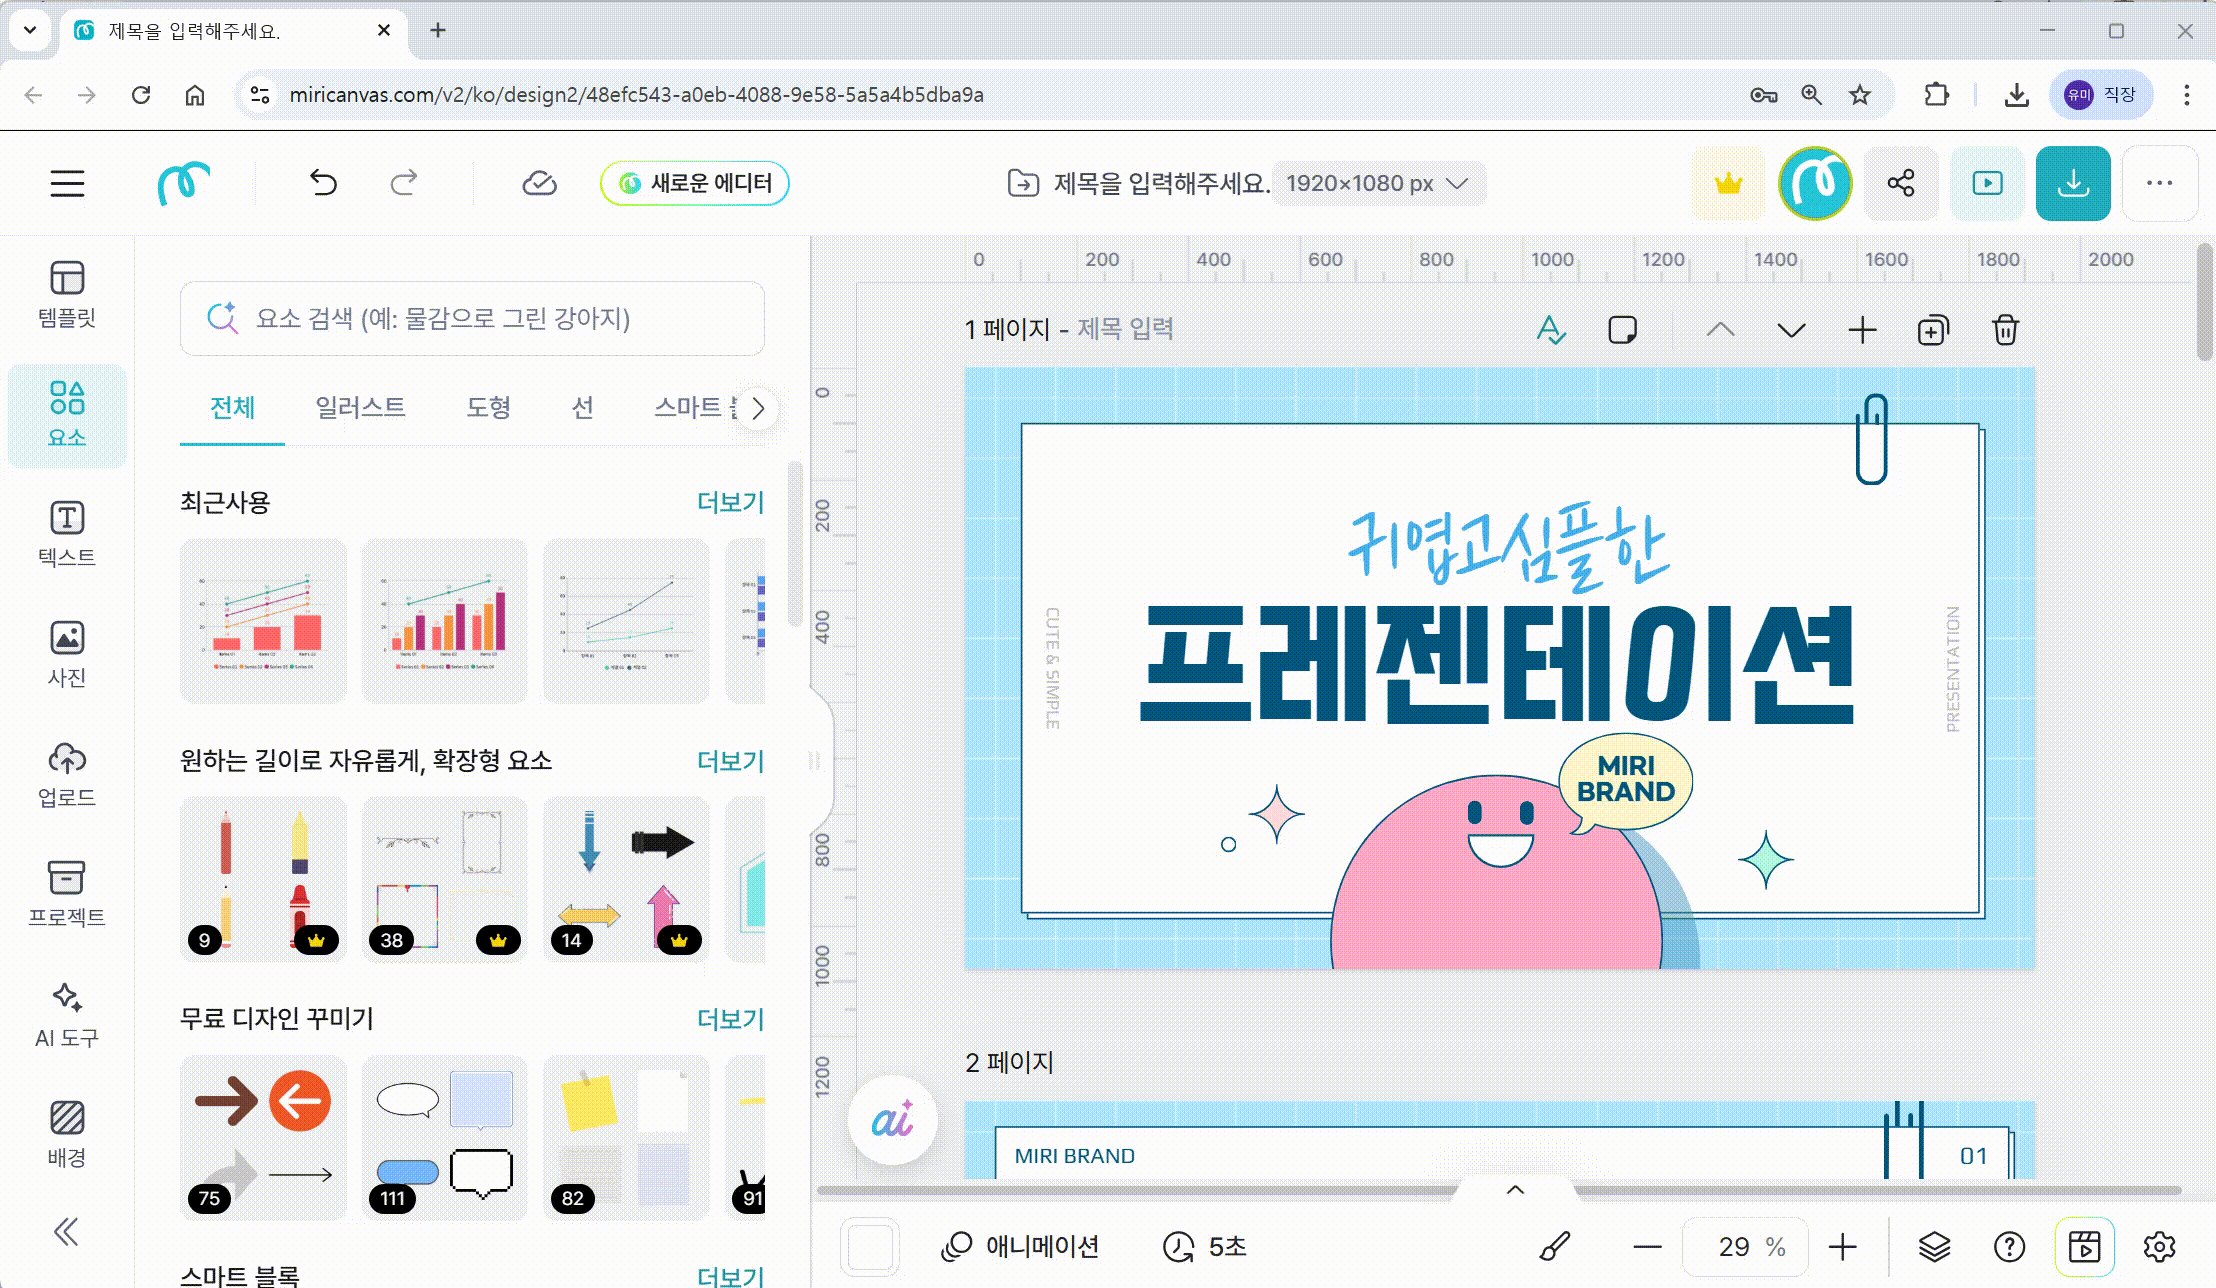
Task: Open AI tools in sidebar
Action: pyautogui.click(x=67, y=1013)
